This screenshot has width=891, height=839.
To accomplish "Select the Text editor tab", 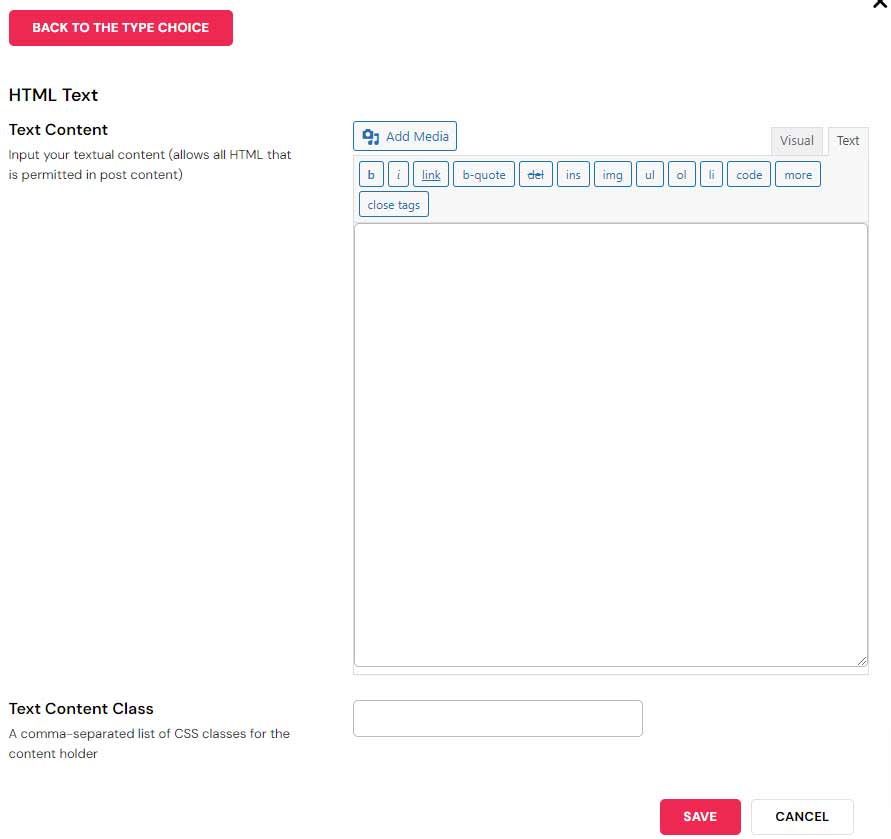I will tap(848, 141).
